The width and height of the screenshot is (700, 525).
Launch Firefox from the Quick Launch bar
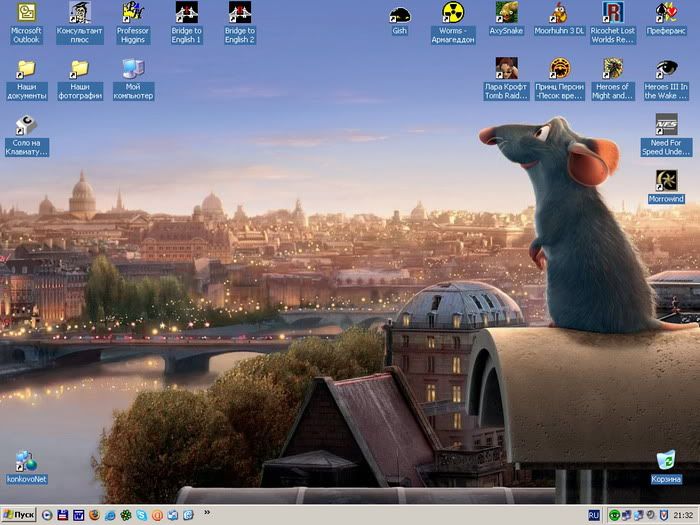click(94, 515)
